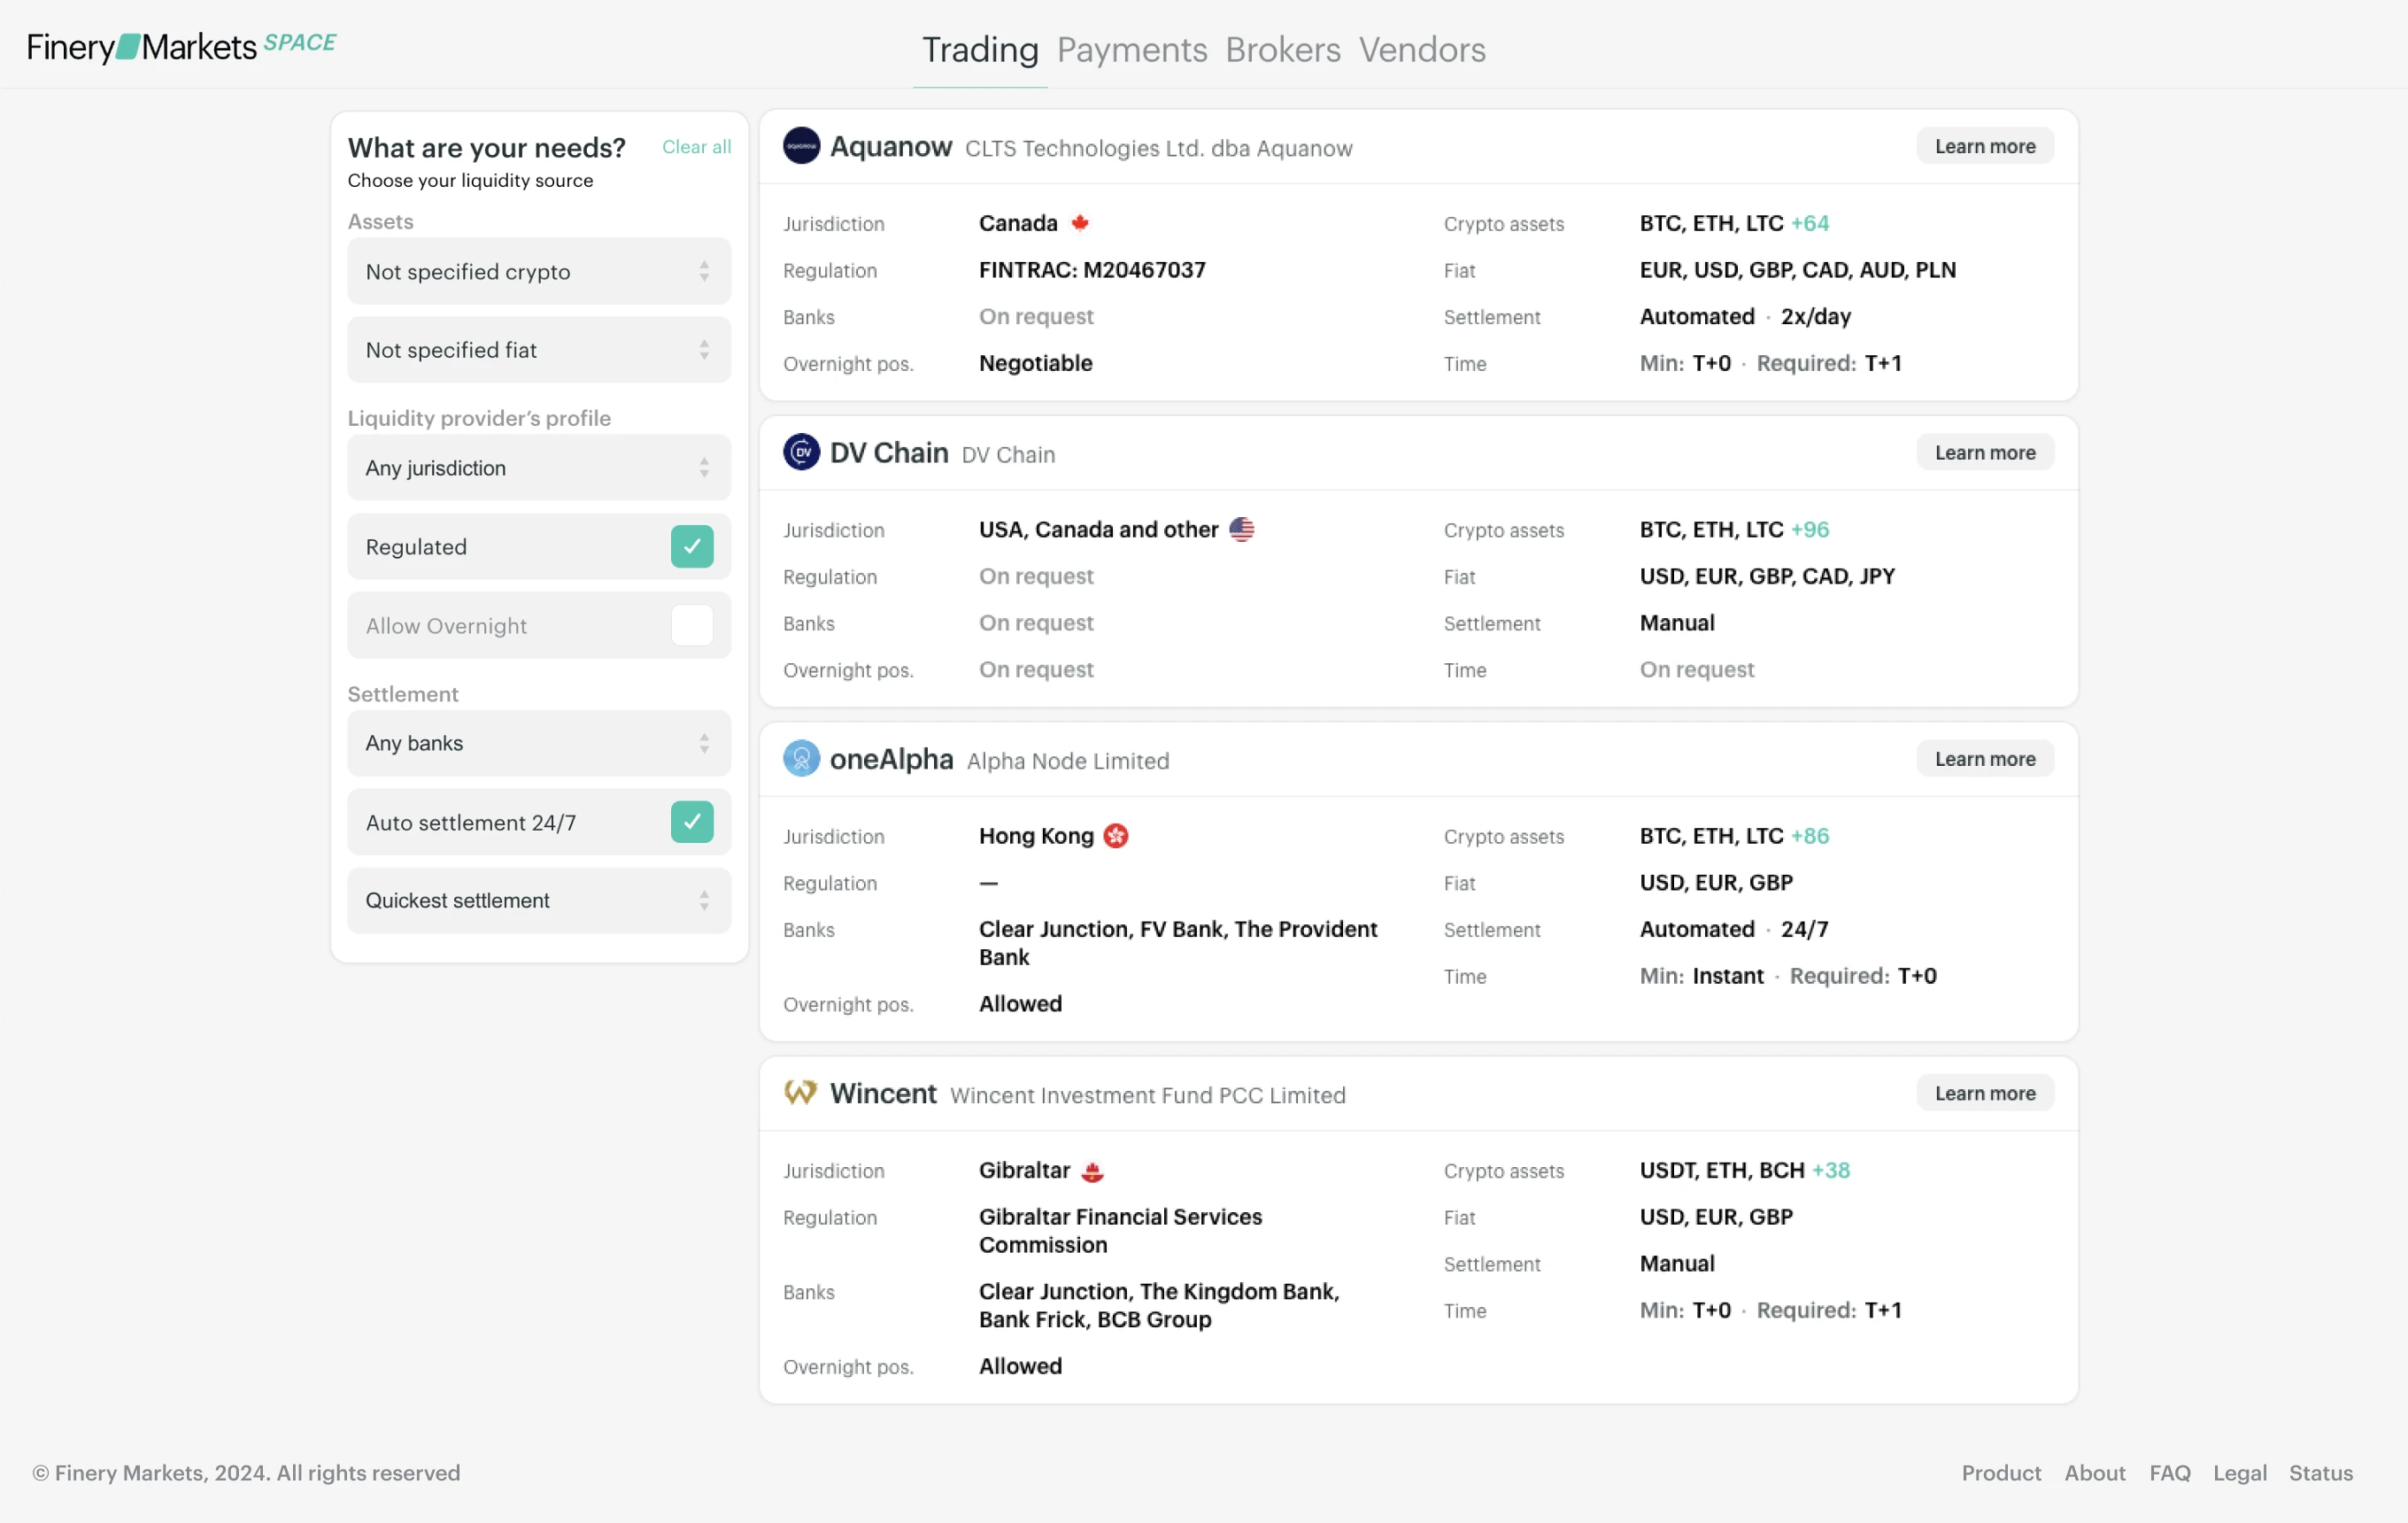This screenshot has width=2408, height=1523.
Task: Click the Clear all link
Action: tap(696, 146)
